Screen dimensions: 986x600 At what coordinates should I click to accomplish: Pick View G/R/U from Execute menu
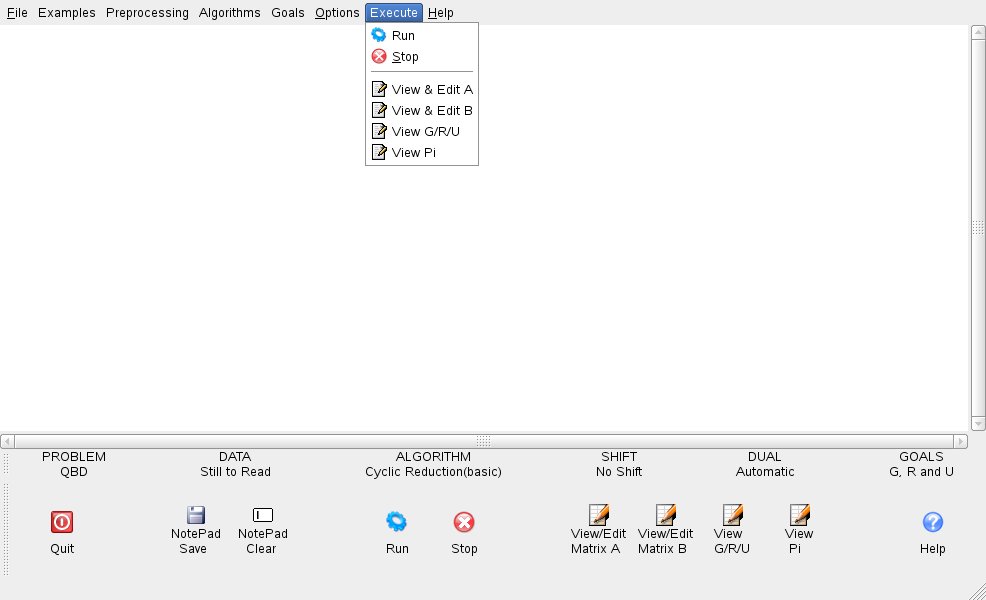point(425,132)
